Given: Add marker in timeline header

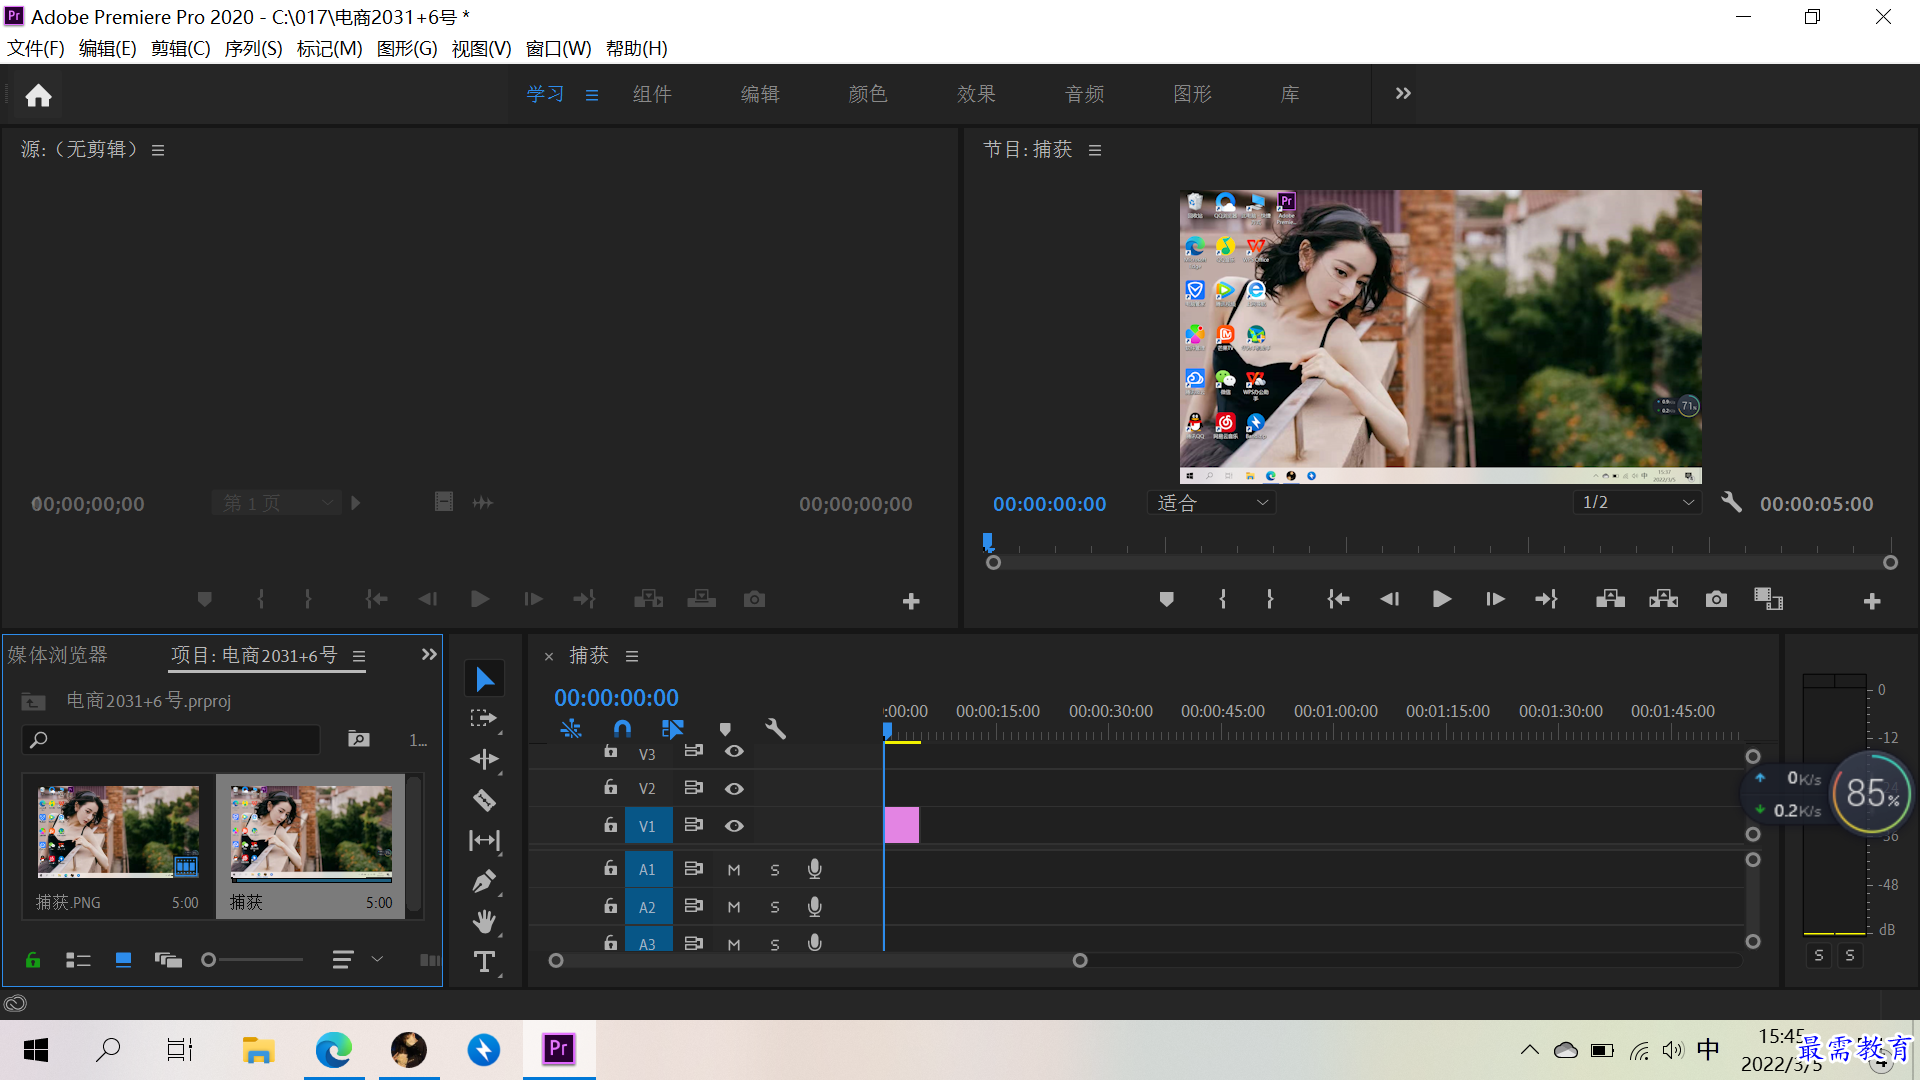Looking at the screenshot, I should click(725, 729).
